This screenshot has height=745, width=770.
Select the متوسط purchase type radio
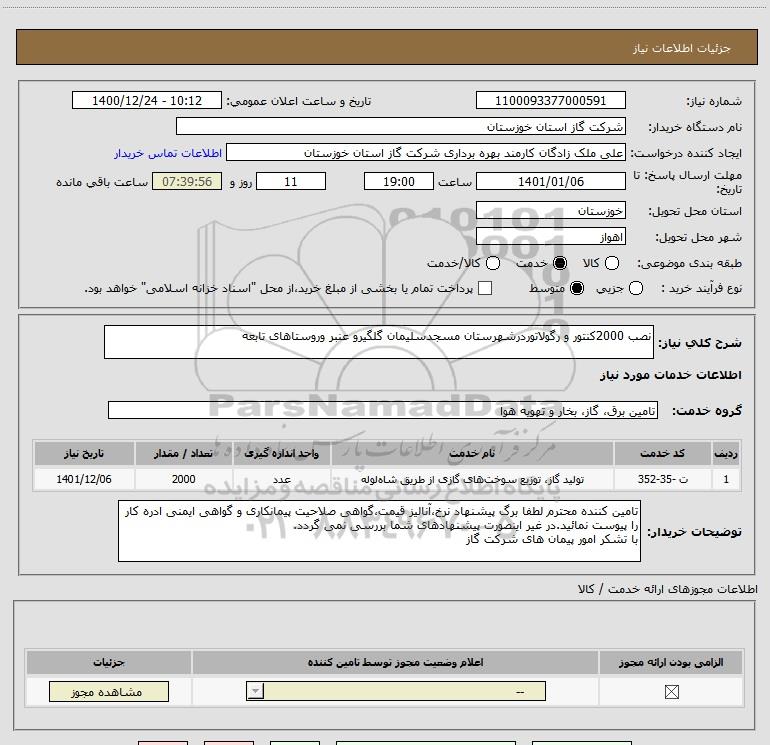click(577, 288)
